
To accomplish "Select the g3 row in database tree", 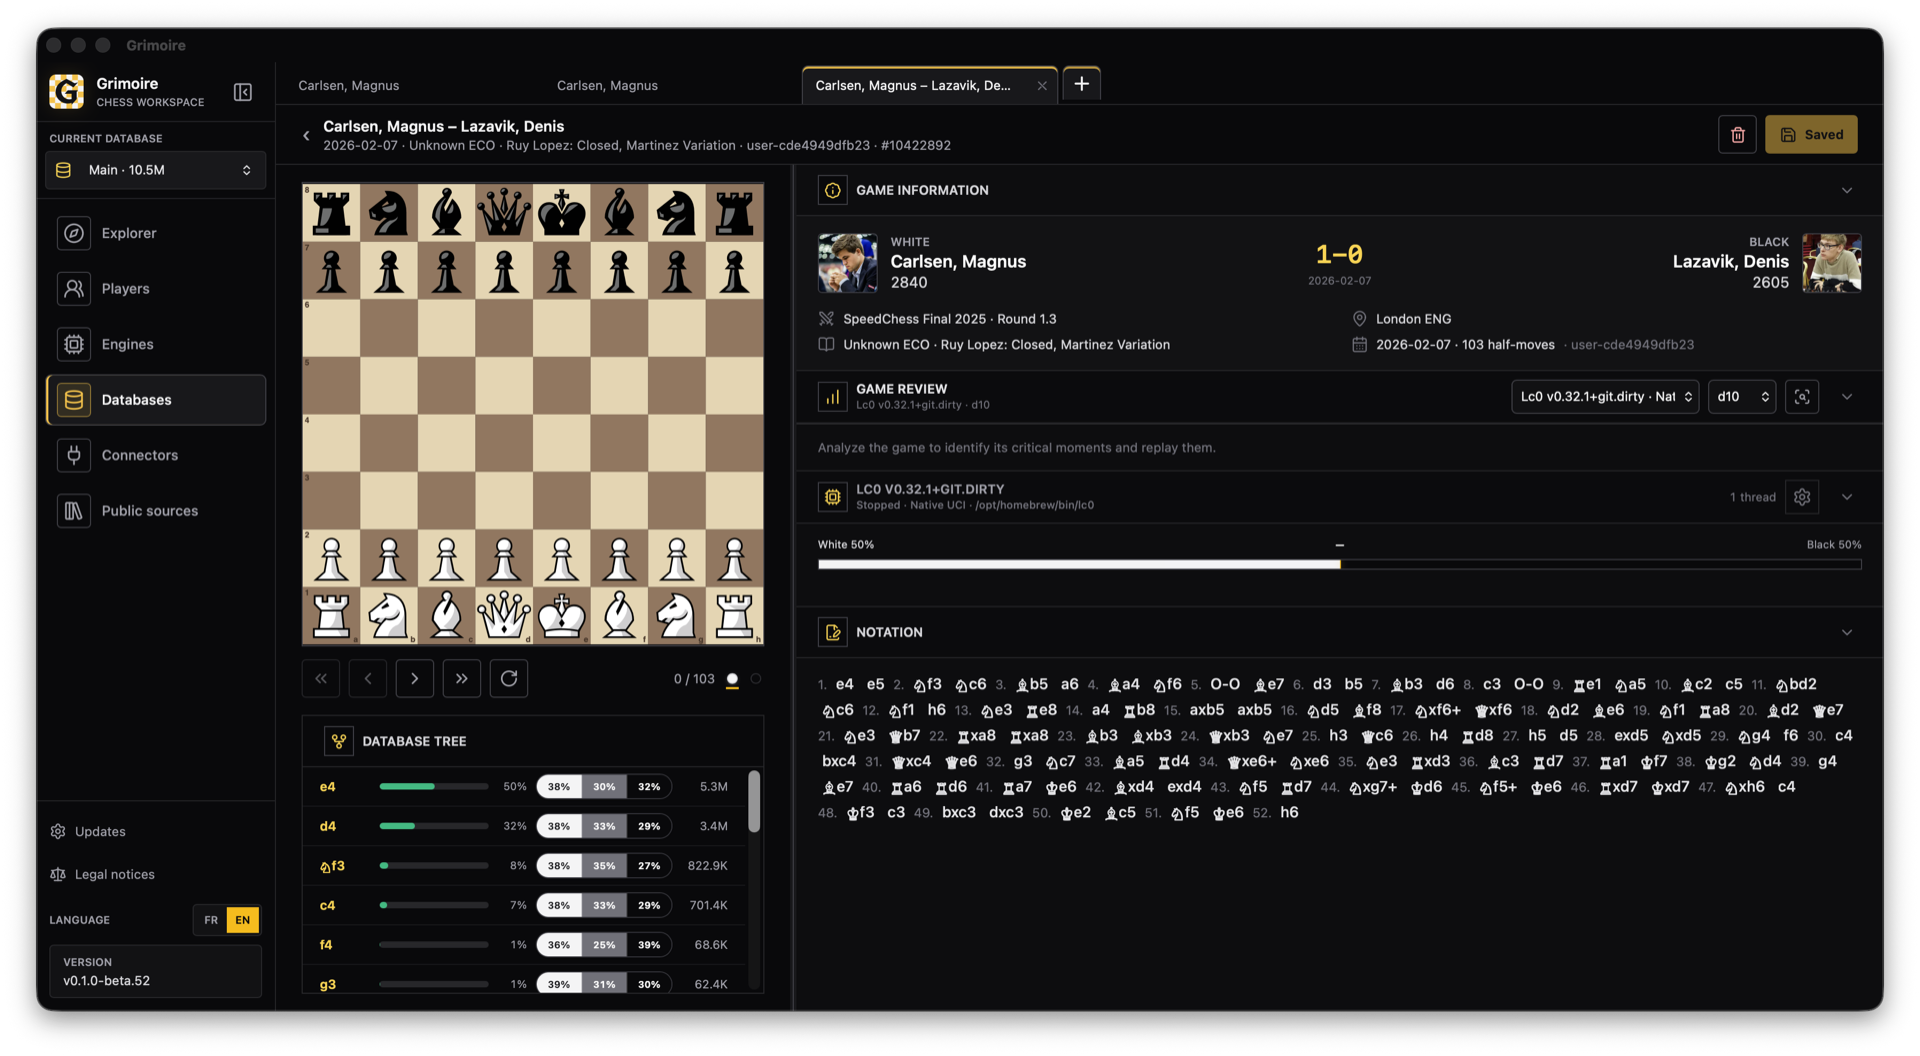I will tap(525, 985).
